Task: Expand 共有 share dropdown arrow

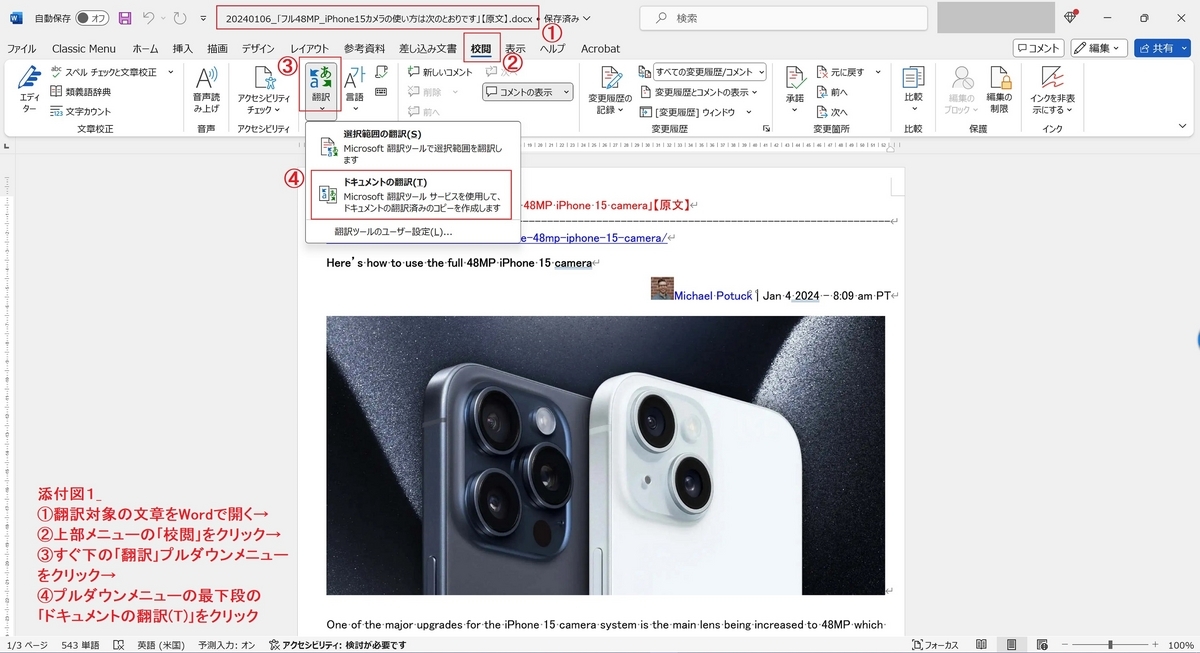Action: coord(1184,48)
